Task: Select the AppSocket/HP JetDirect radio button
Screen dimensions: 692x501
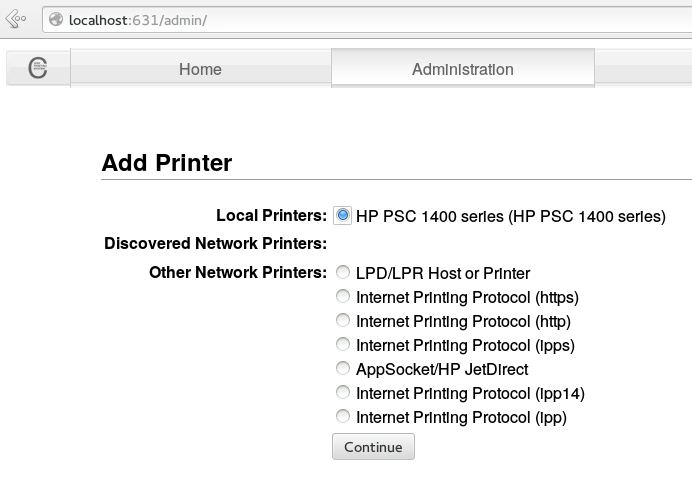Action: [x=344, y=368]
